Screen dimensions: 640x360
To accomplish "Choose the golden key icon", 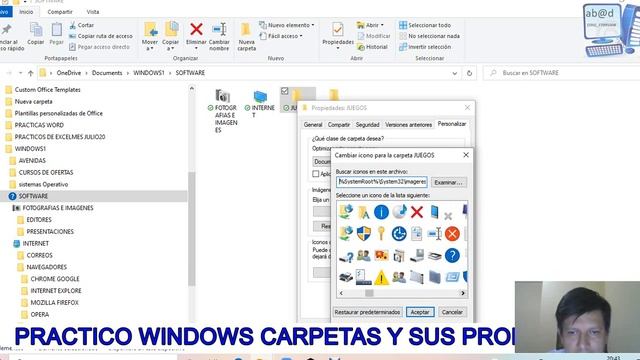I will click(x=381, y=234).
